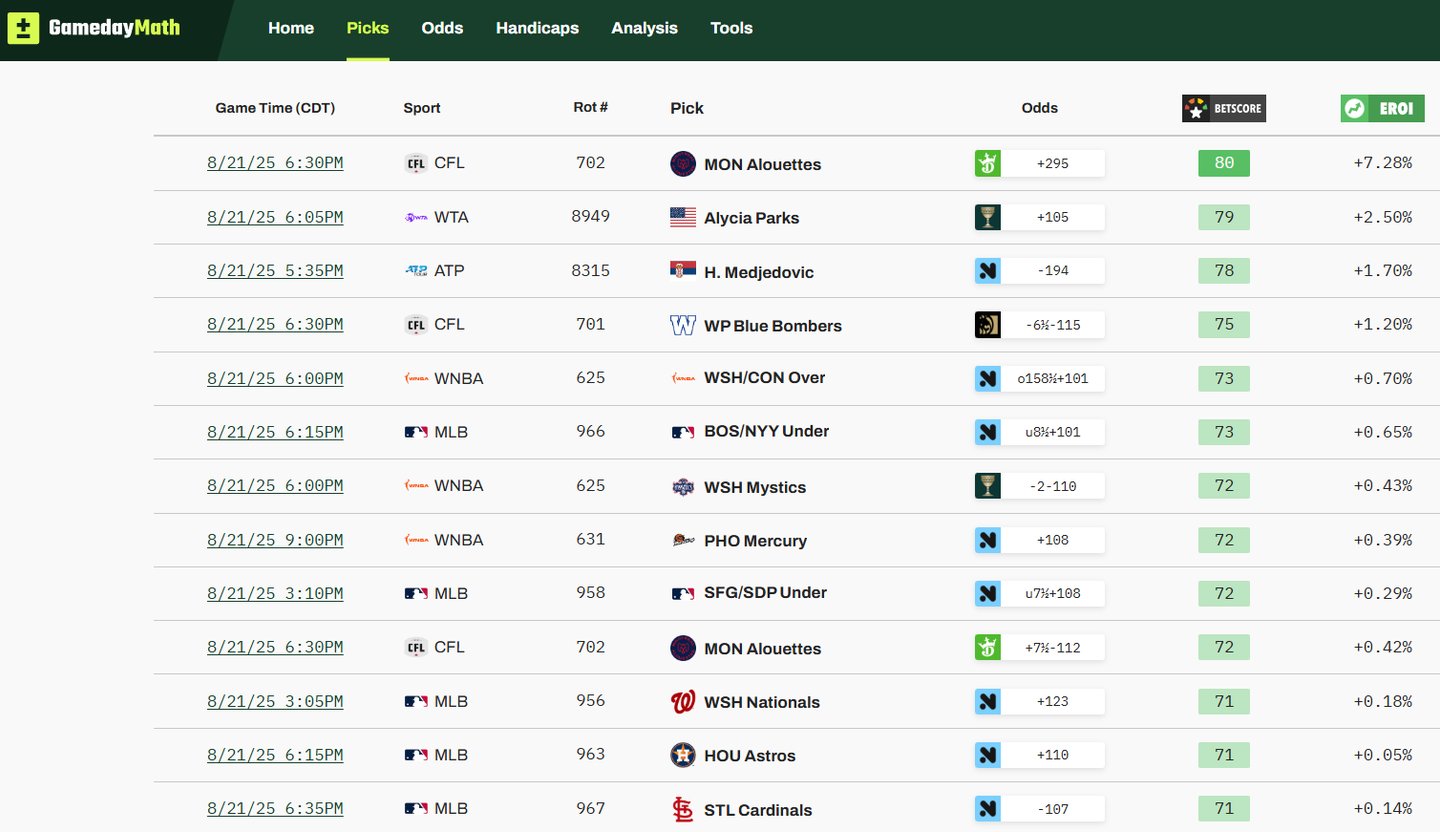The image size is (1440, 832).
Task: Click the Rot # column header
Action: point(591,107)
